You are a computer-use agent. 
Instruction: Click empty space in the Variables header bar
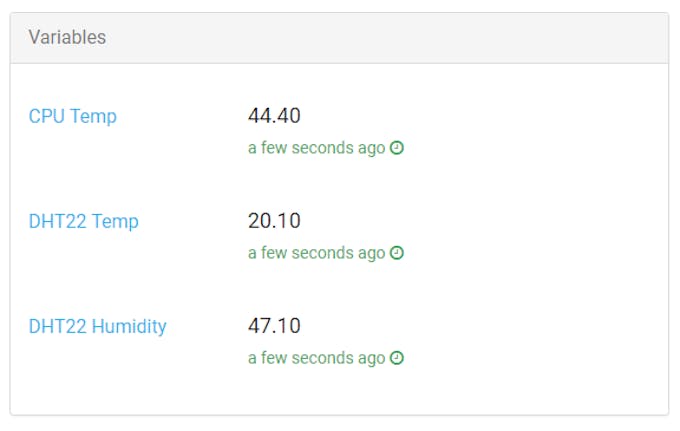400,38
